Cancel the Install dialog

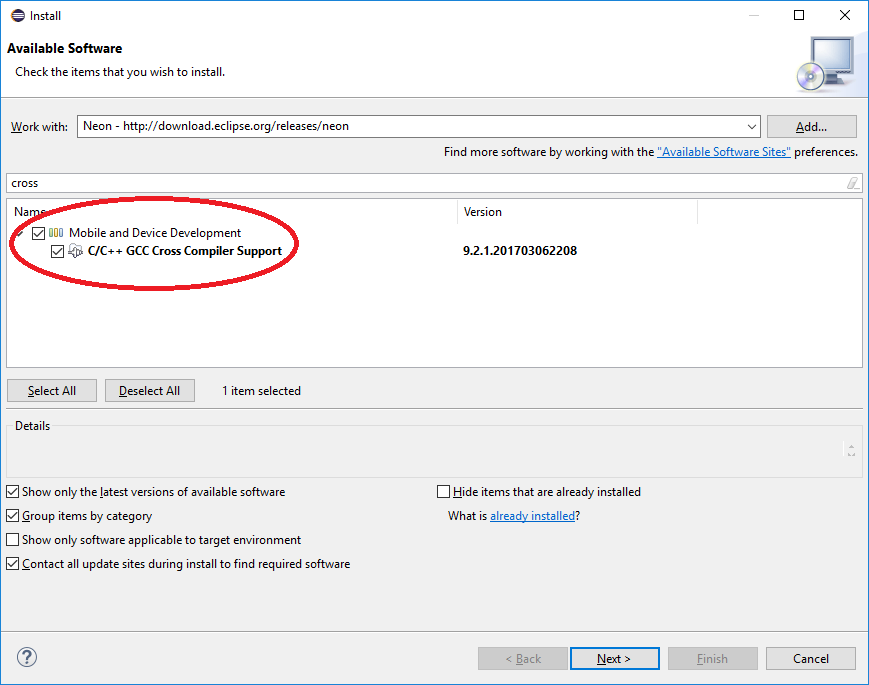click(x=811, y=658)
